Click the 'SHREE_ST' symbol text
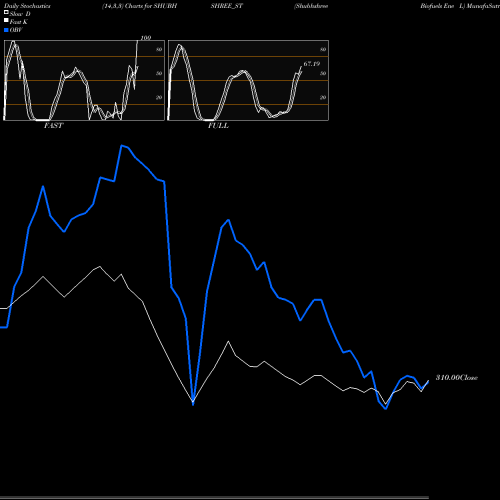This screenshot has width=500, height=500. (x=227, y=6)
